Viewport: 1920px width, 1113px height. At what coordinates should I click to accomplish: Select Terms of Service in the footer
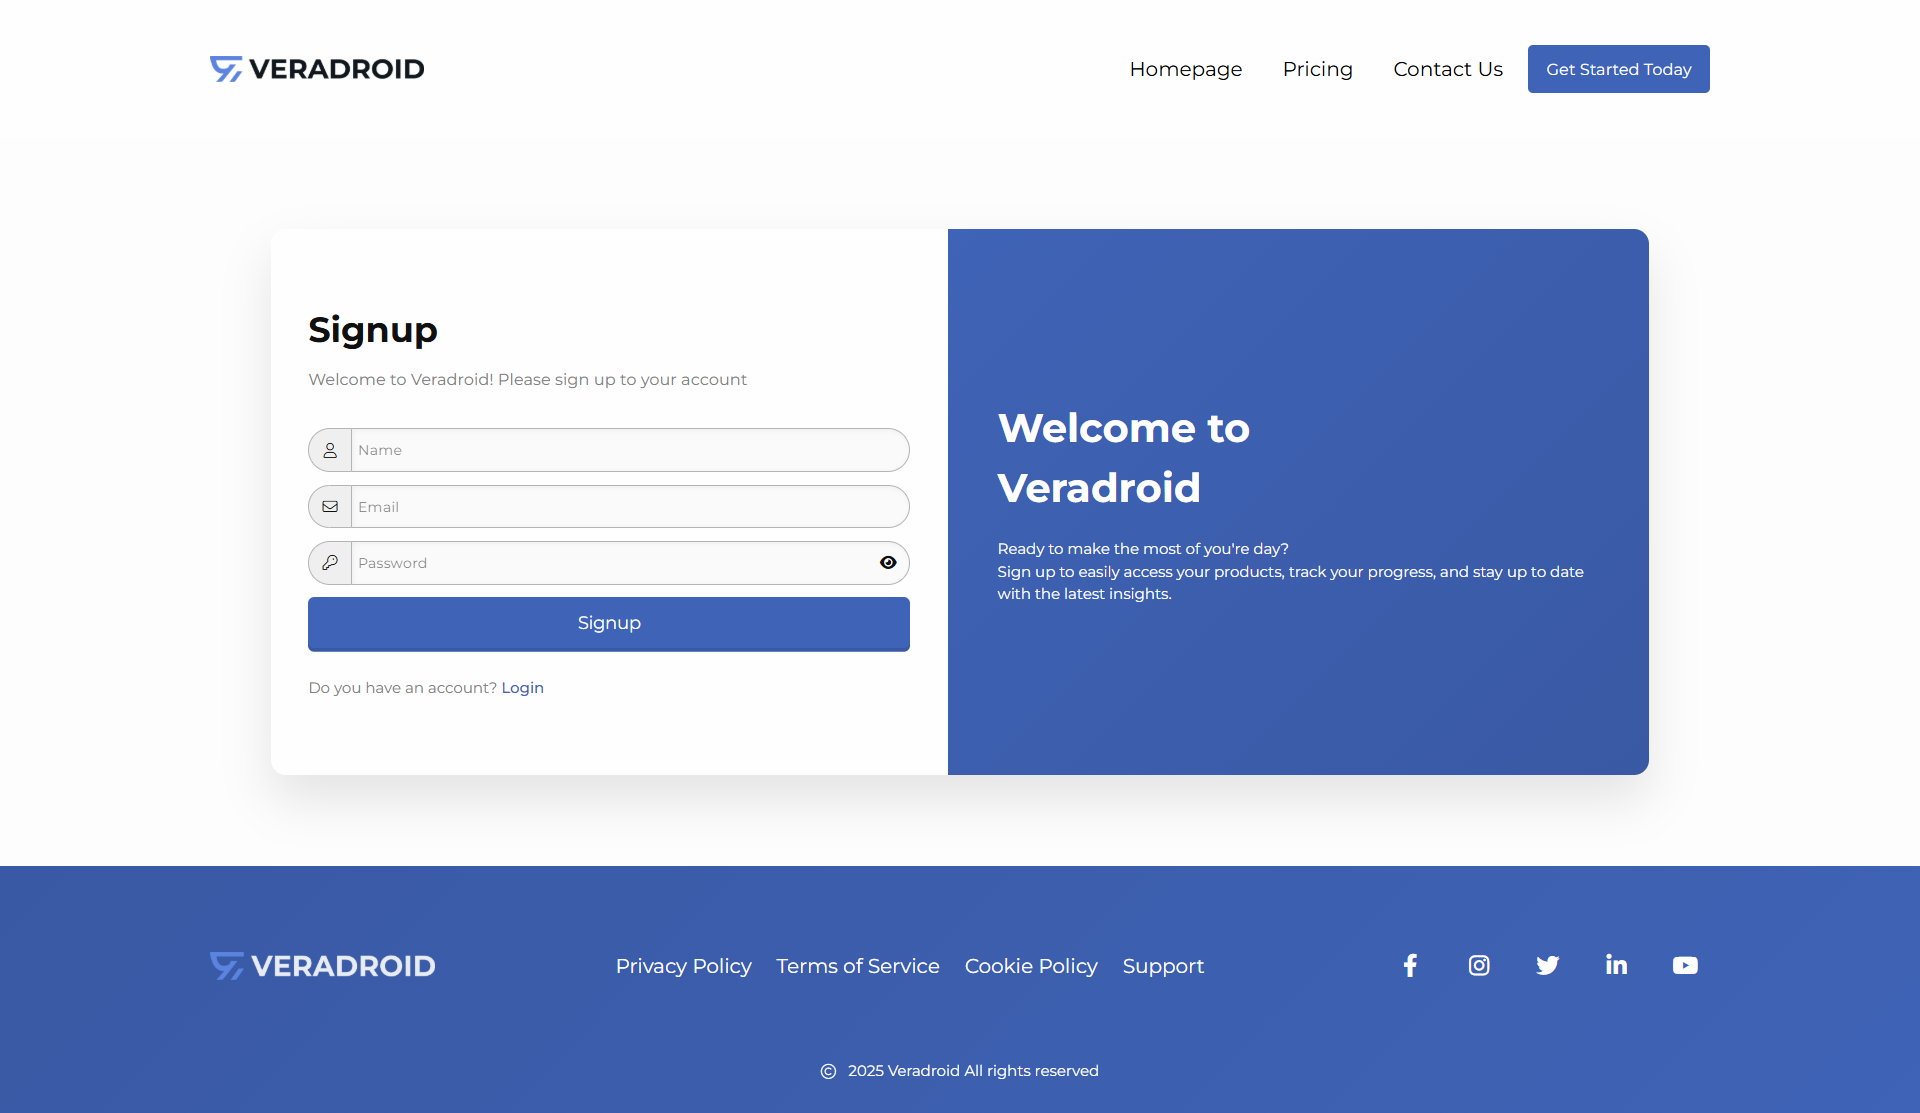(857, 966)
